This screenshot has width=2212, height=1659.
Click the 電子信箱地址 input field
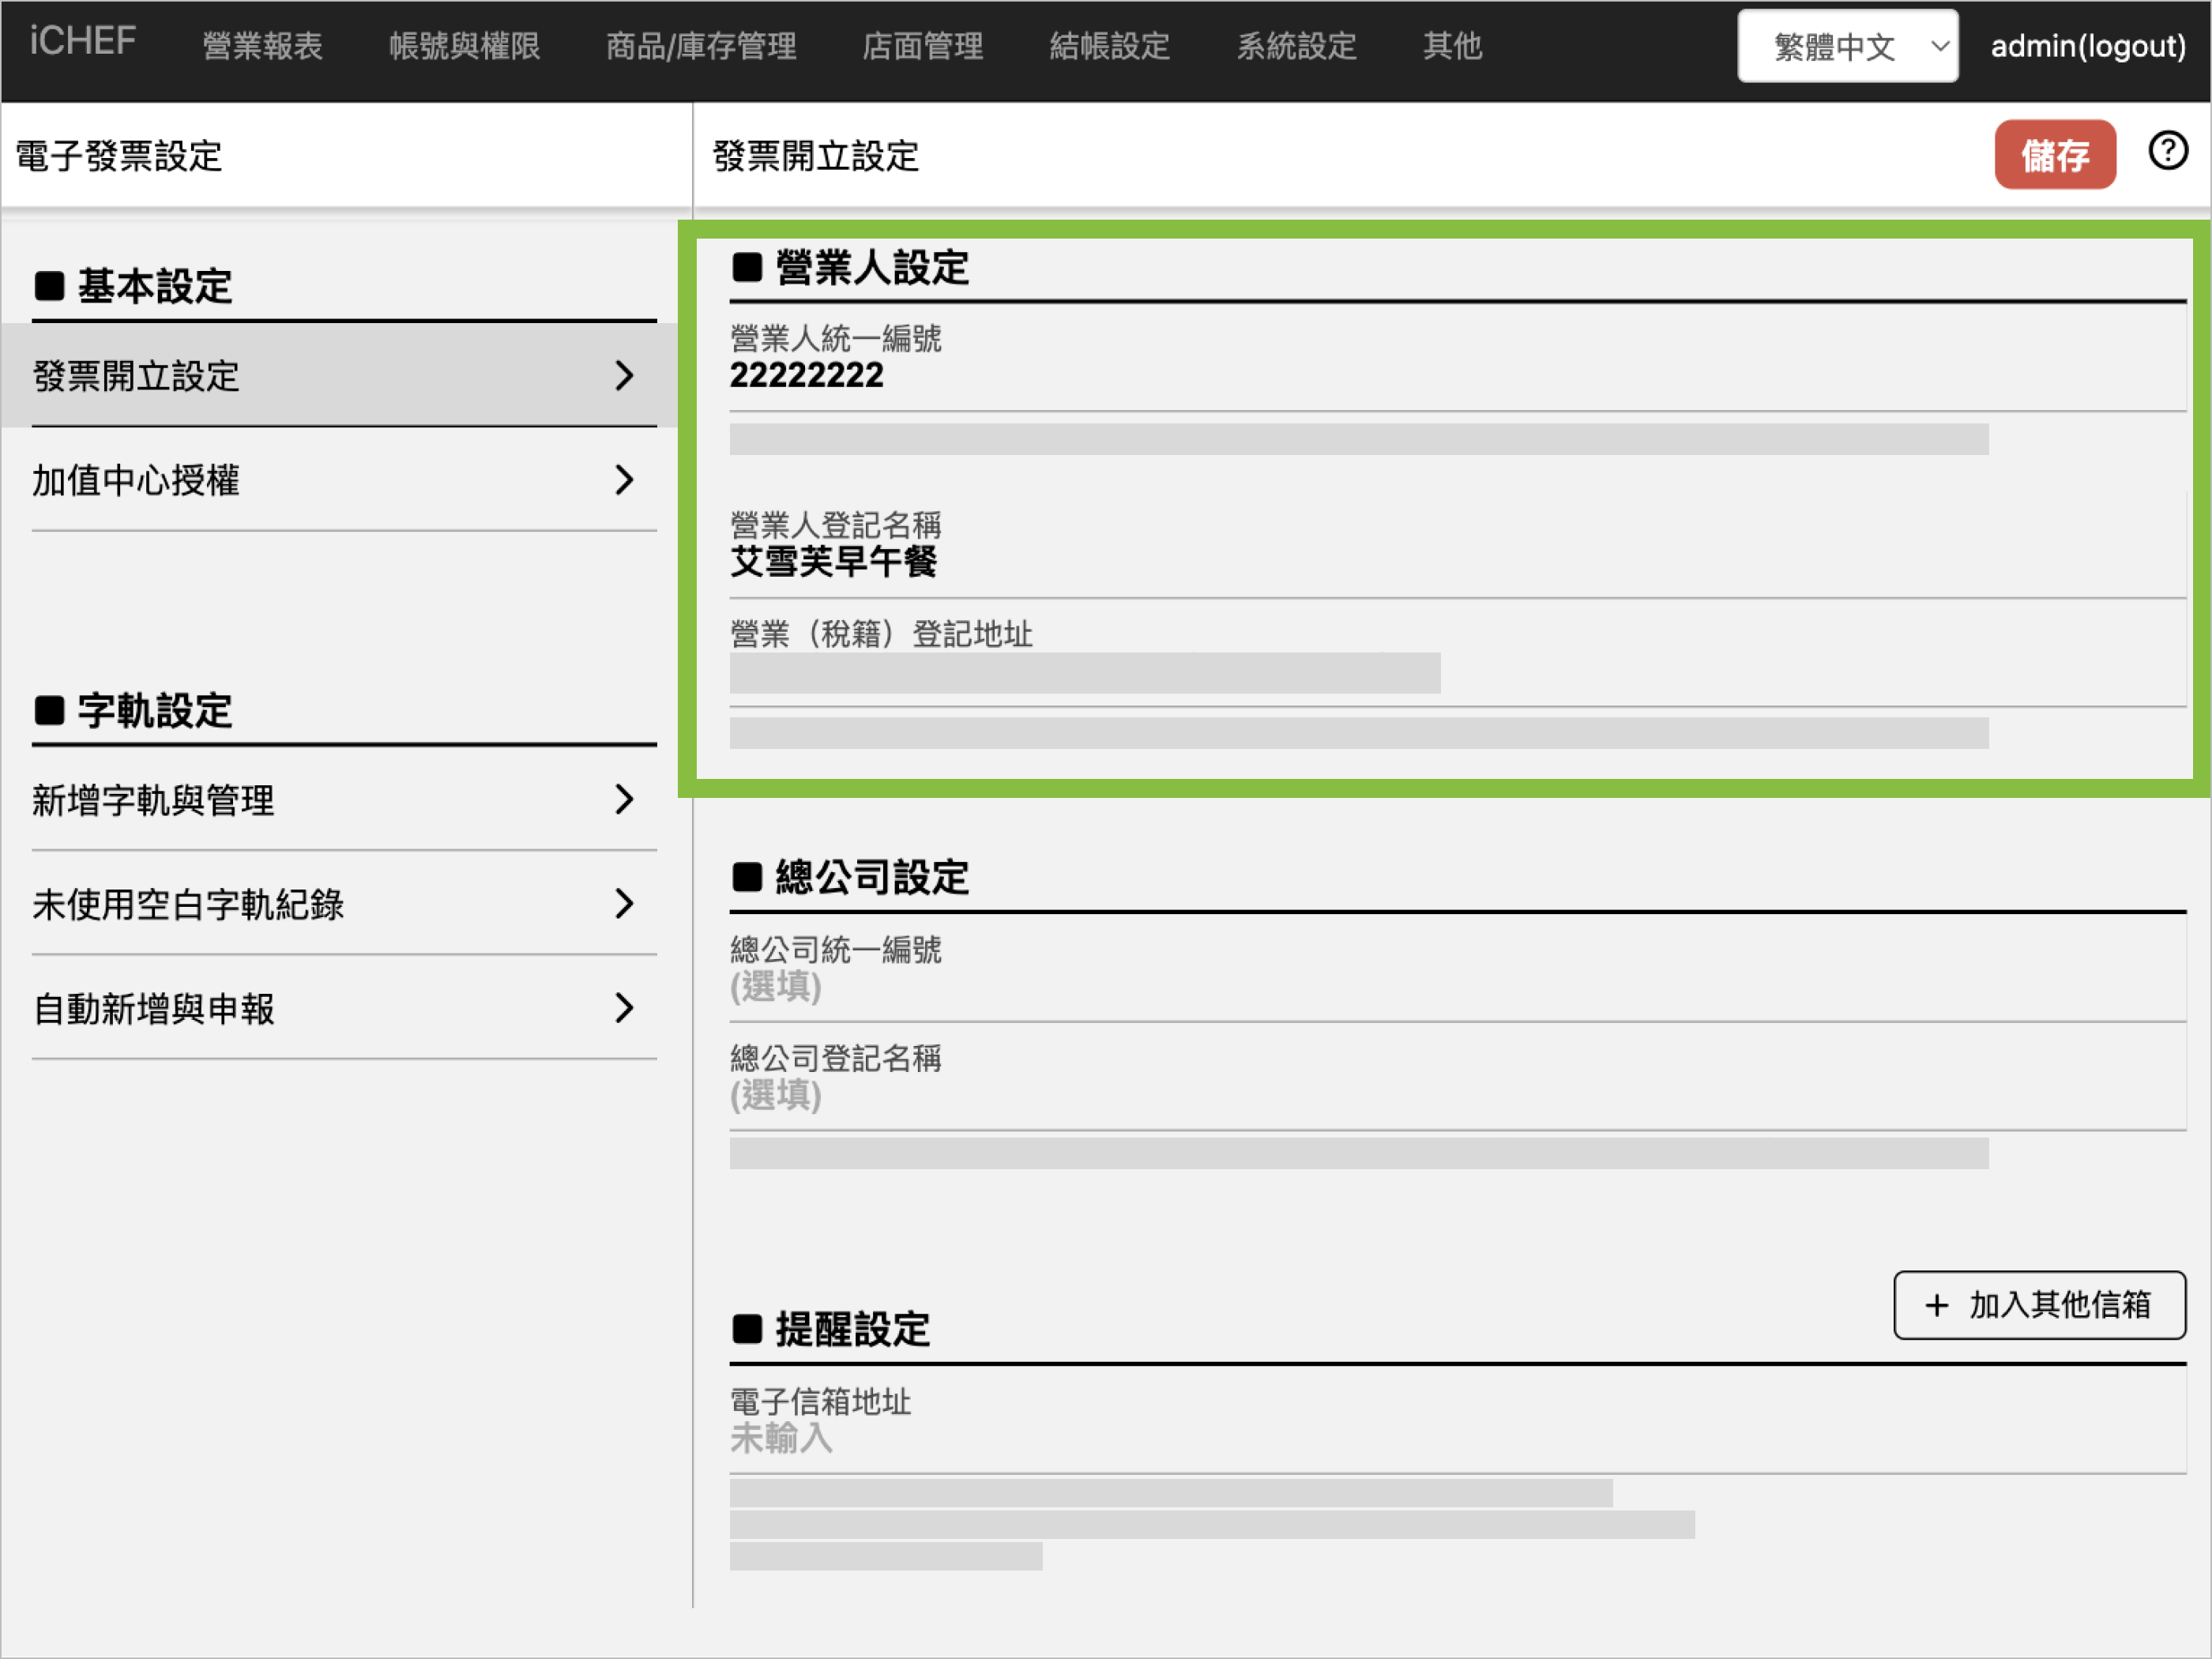(x=782, y=1438)
